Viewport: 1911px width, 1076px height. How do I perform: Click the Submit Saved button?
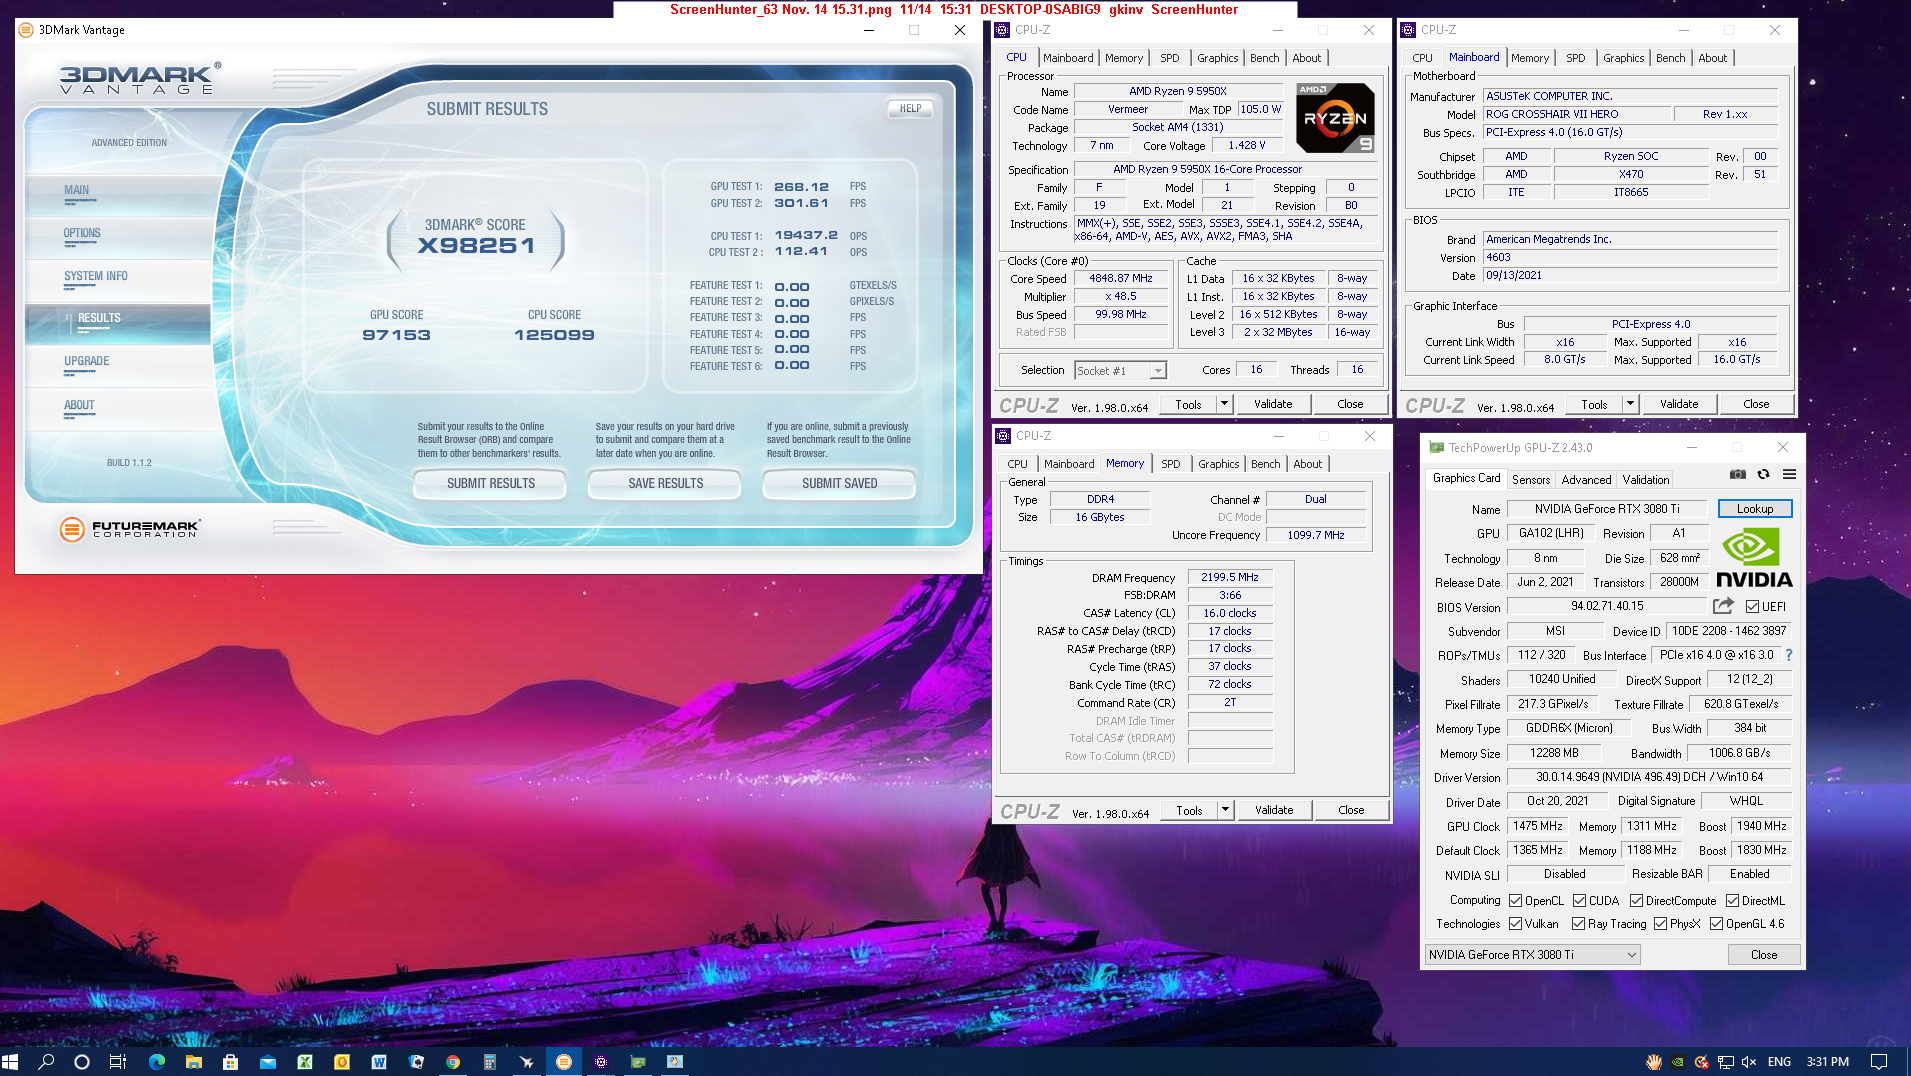pos(839,484)
